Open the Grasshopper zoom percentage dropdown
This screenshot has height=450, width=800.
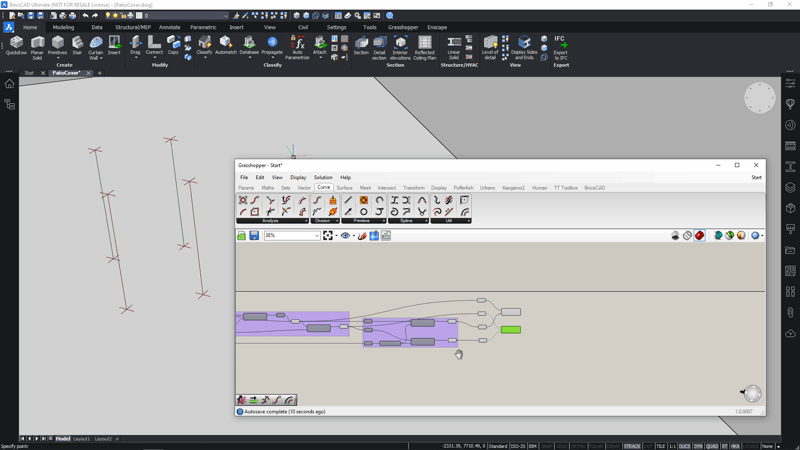point(316,236)
